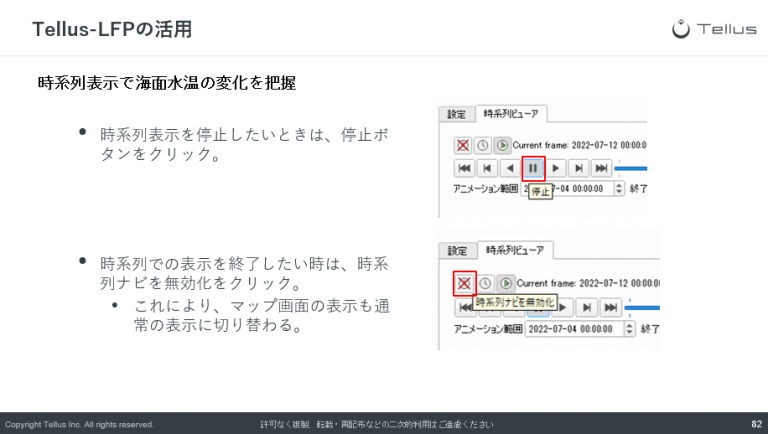Click アニメーション範囲 label in lower panel

click(x=488, y=329)
